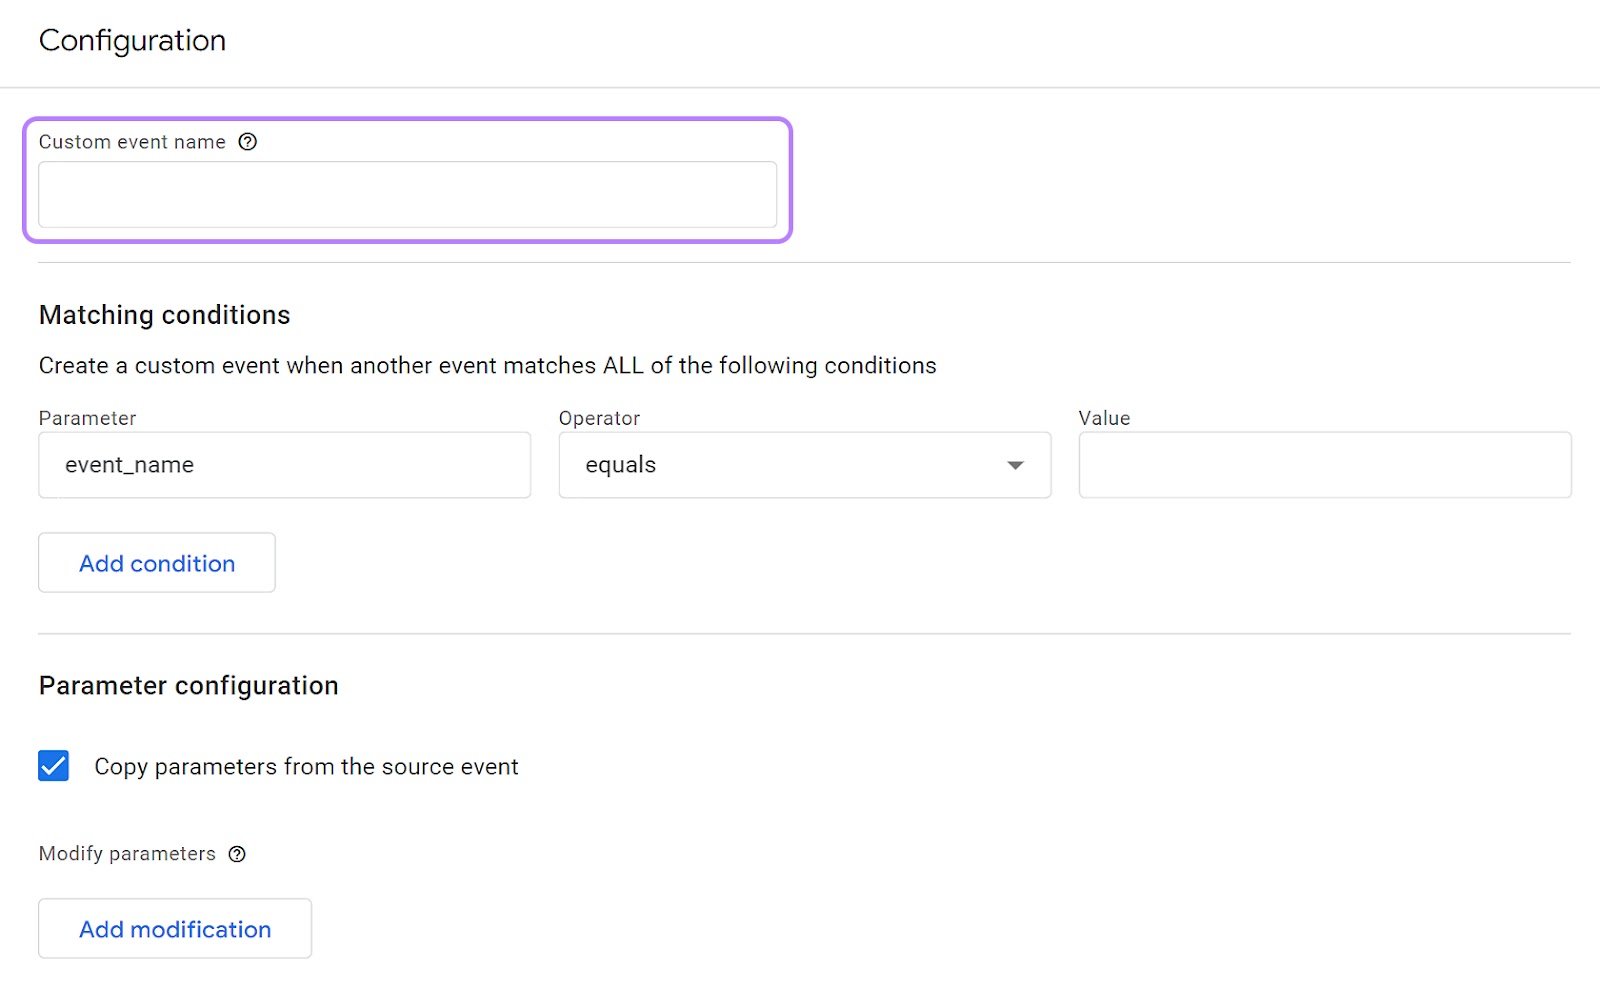Open help for Modify parameters section
This screenshot has height=989, width=1600.
pos(236,854)
